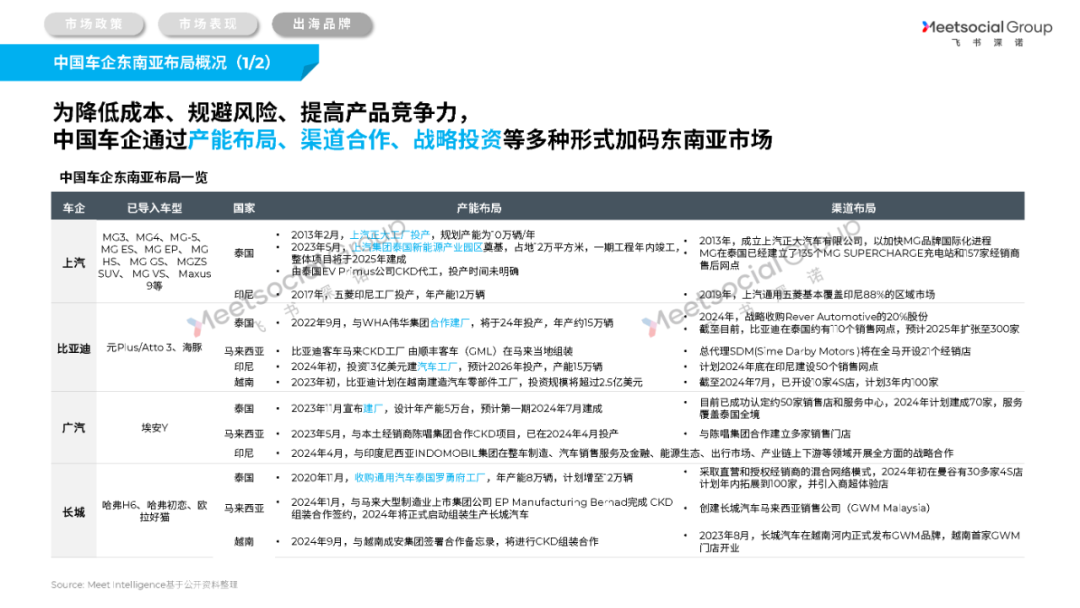Click 计划2024年底在印尼建设50个销售网点 entry
This screenshot has width=1080, height=608.
(789, 367)
